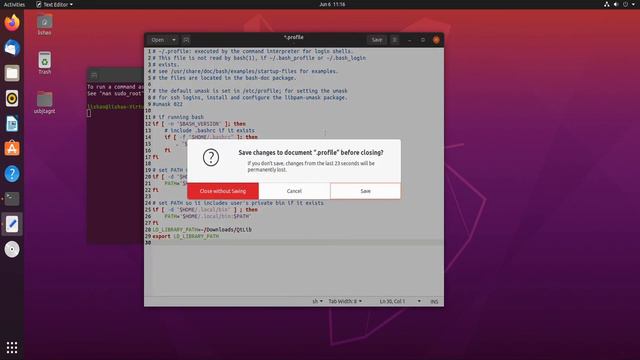Screen dimensions: 640x360
Task: Click the Terminal window's text area
Action: [115, 163]
